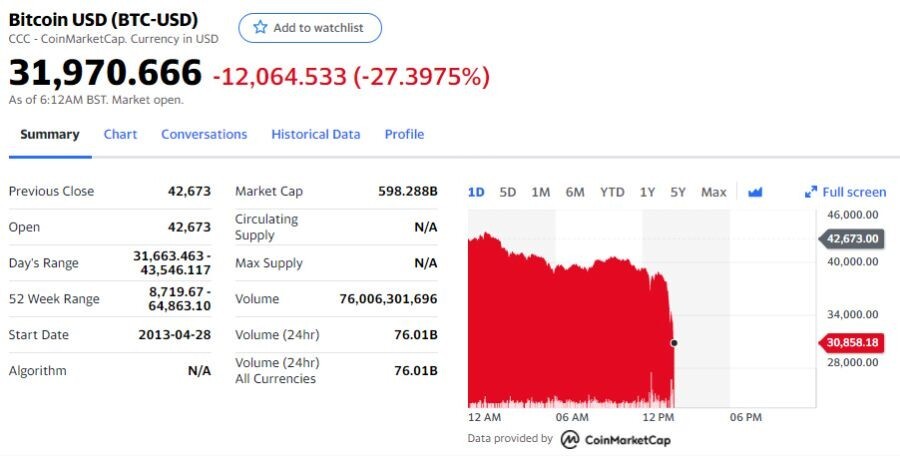Select the 5D chart range
Image resolution: width=900 pixels, height=456 pixels.
(507, 192)
